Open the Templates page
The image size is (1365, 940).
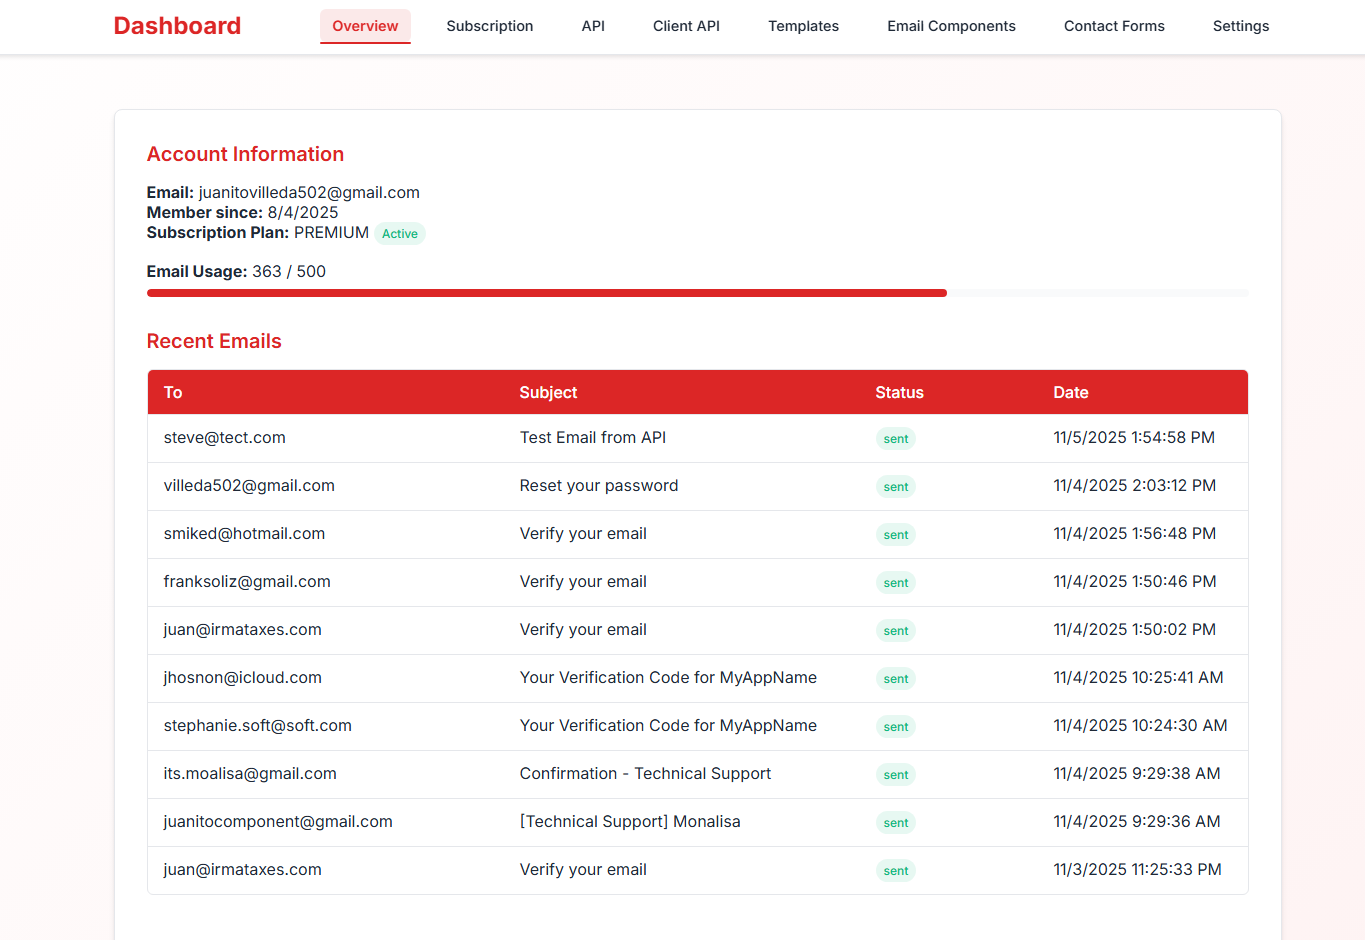803,26
